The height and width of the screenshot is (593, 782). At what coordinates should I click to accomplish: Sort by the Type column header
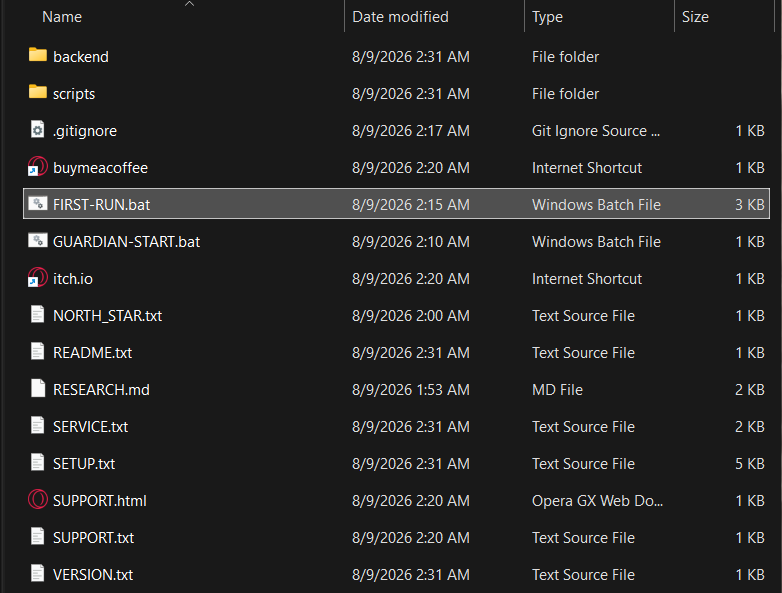click(547, 17)
